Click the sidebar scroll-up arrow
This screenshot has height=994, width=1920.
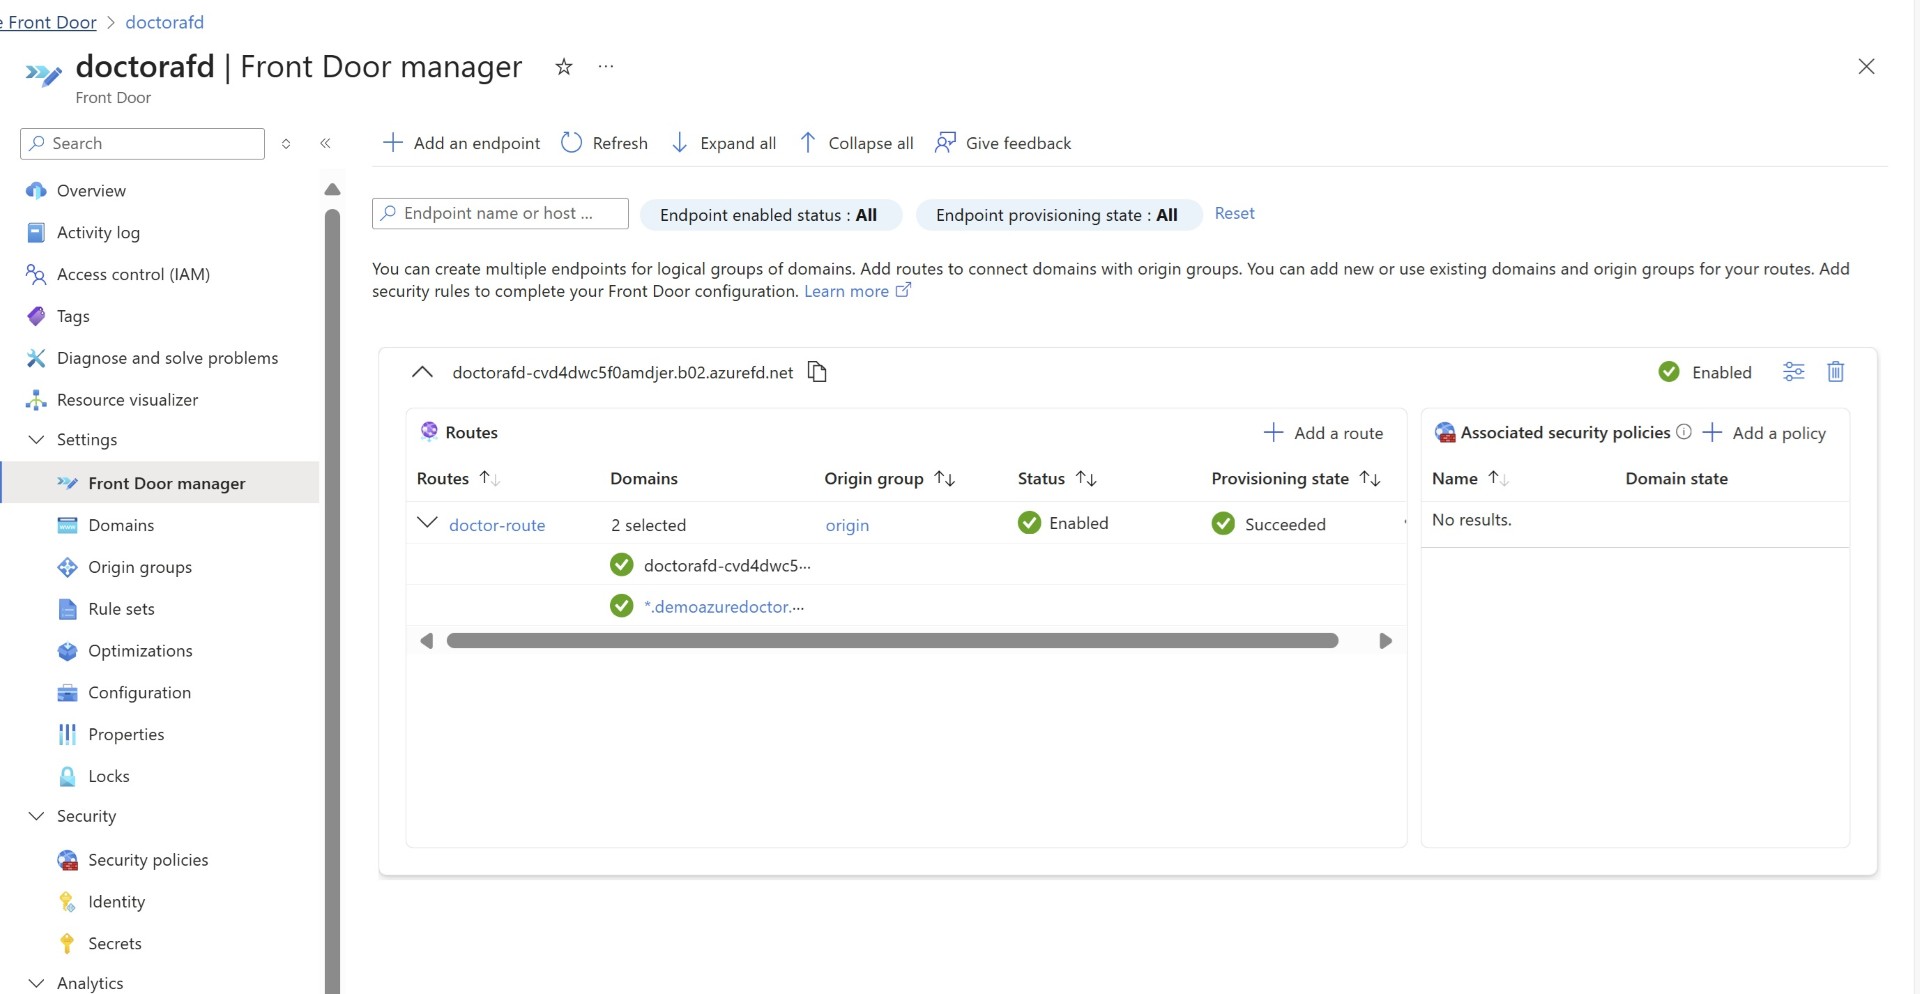tap(333, 190)
